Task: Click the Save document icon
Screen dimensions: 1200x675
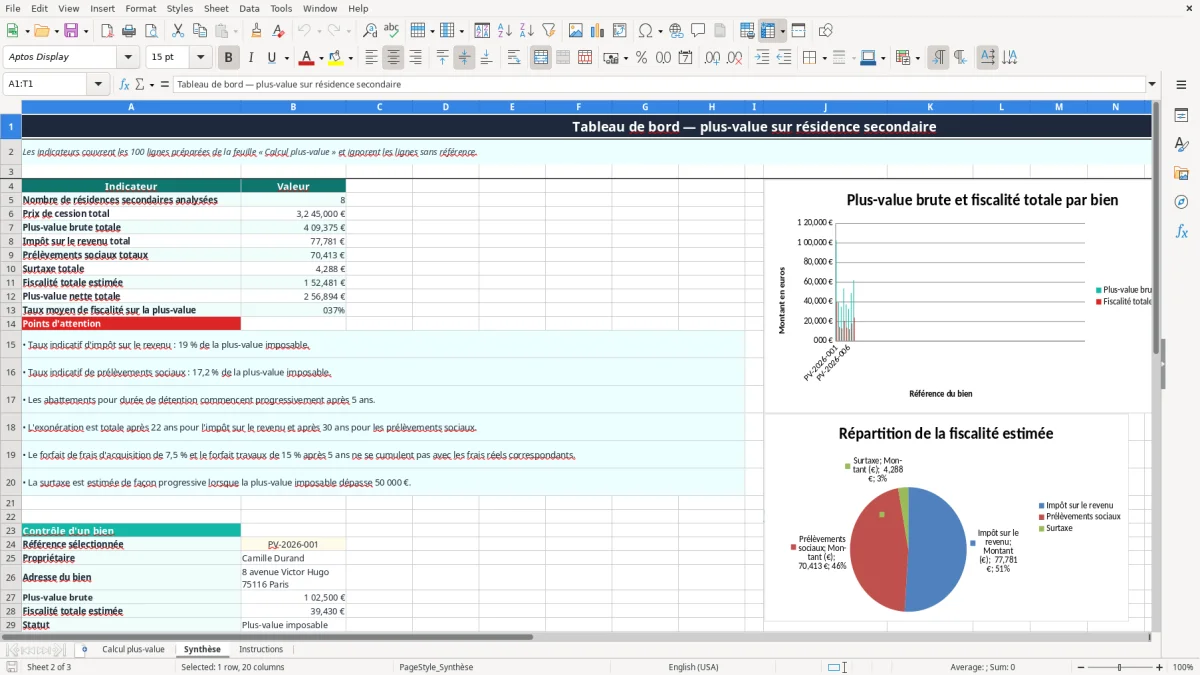Action: point(71,31)
